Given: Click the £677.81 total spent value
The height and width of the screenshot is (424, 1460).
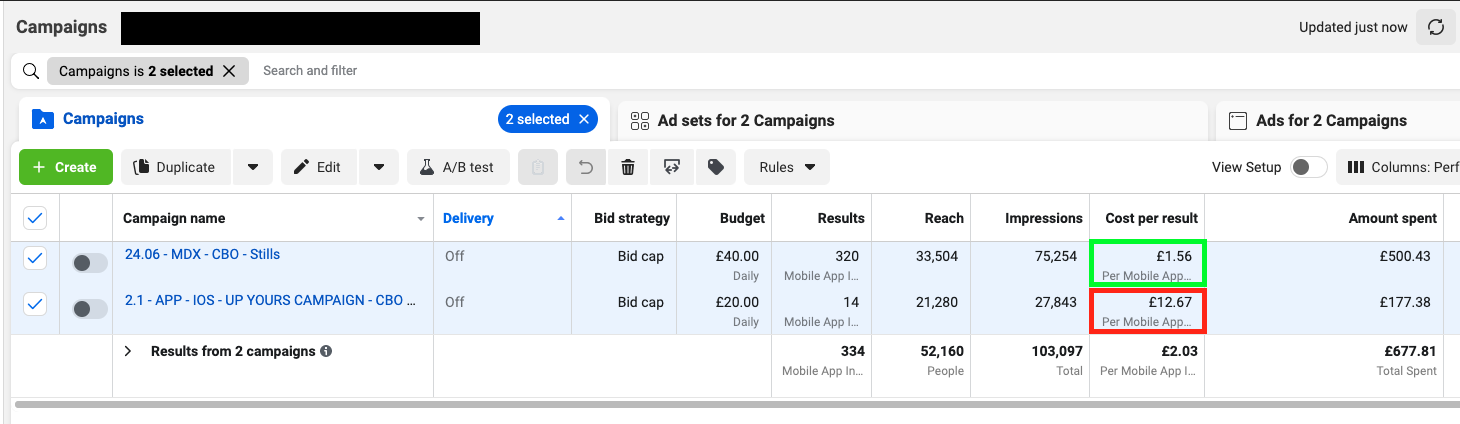Looking at the screenshot, I should tap(1408, 351).
